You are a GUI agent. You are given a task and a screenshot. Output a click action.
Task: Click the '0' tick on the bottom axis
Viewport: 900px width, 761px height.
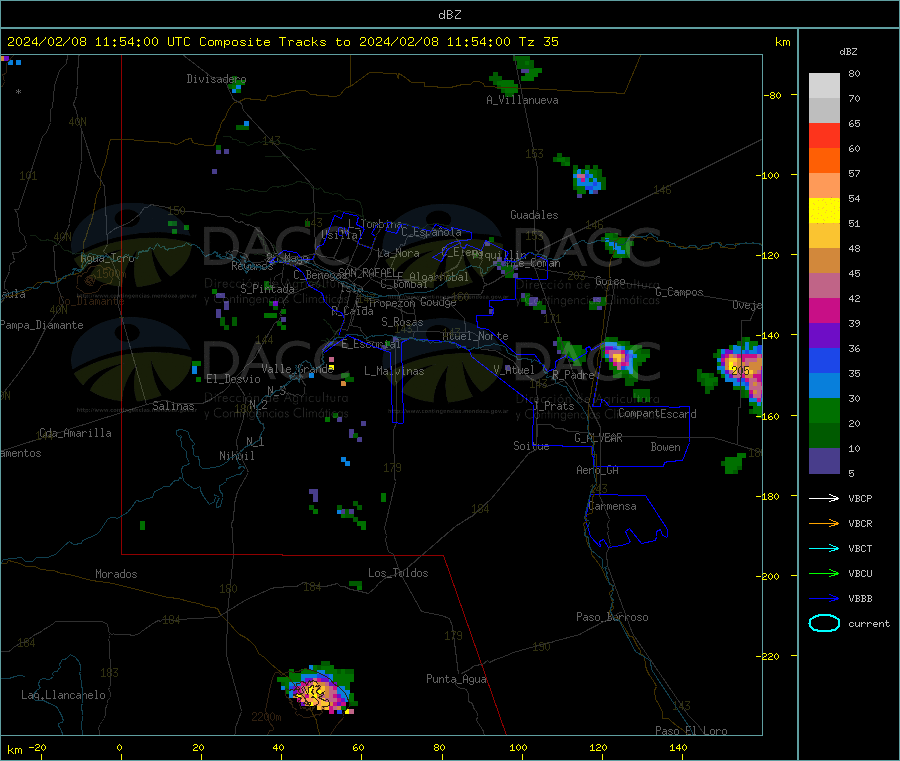point(119,747)
